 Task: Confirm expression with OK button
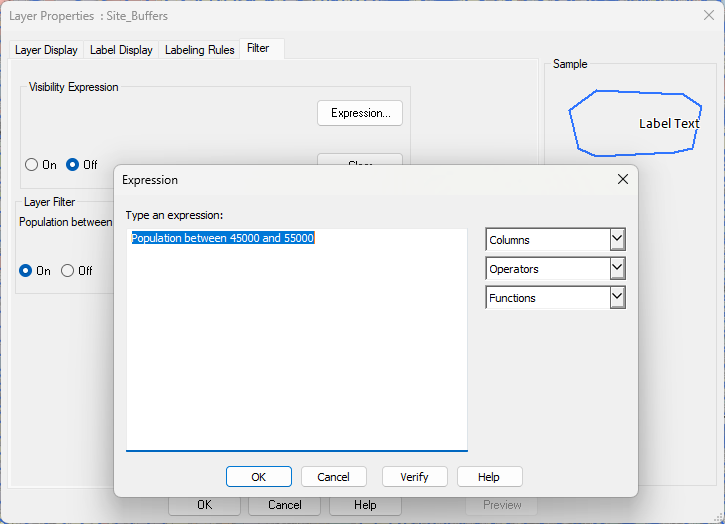click(258, 477)
